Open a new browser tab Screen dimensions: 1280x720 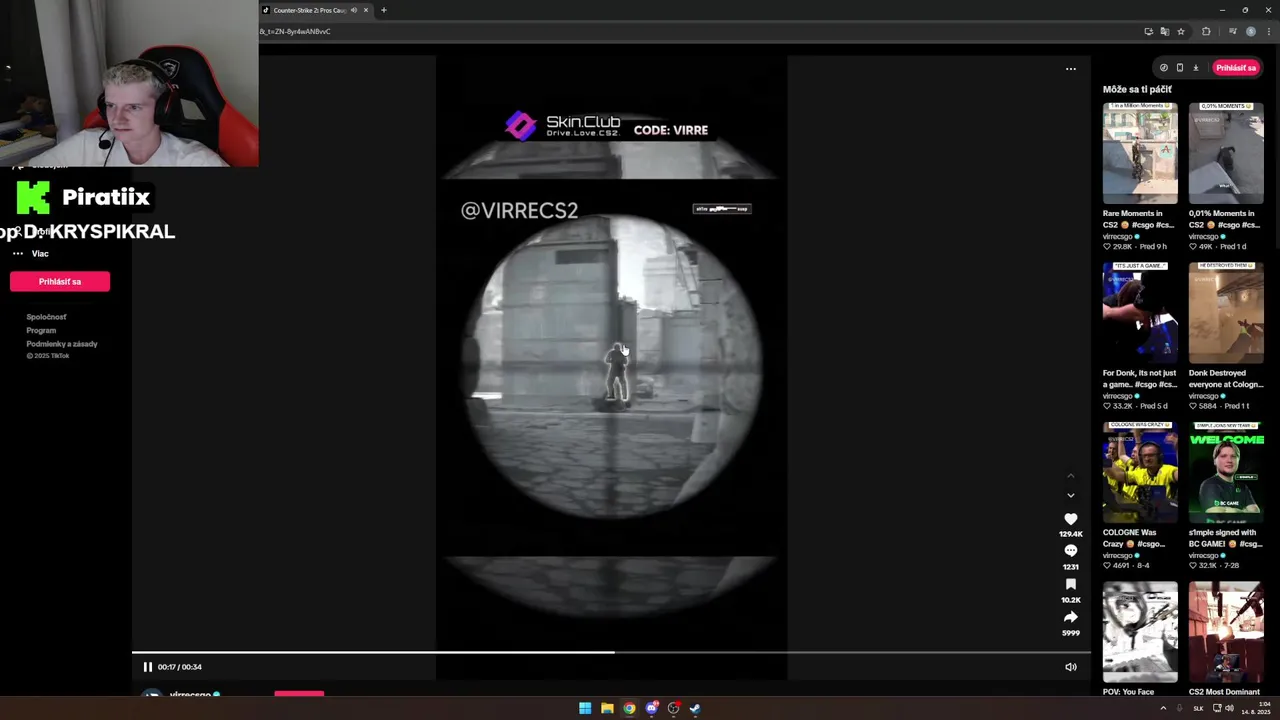click(383, 10)
